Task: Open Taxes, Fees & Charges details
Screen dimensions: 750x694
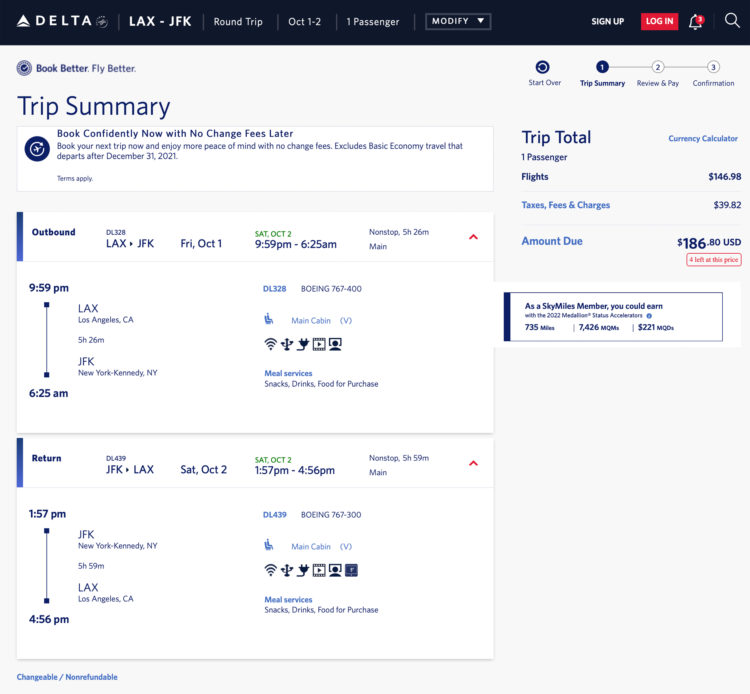Action: (565, 205)
